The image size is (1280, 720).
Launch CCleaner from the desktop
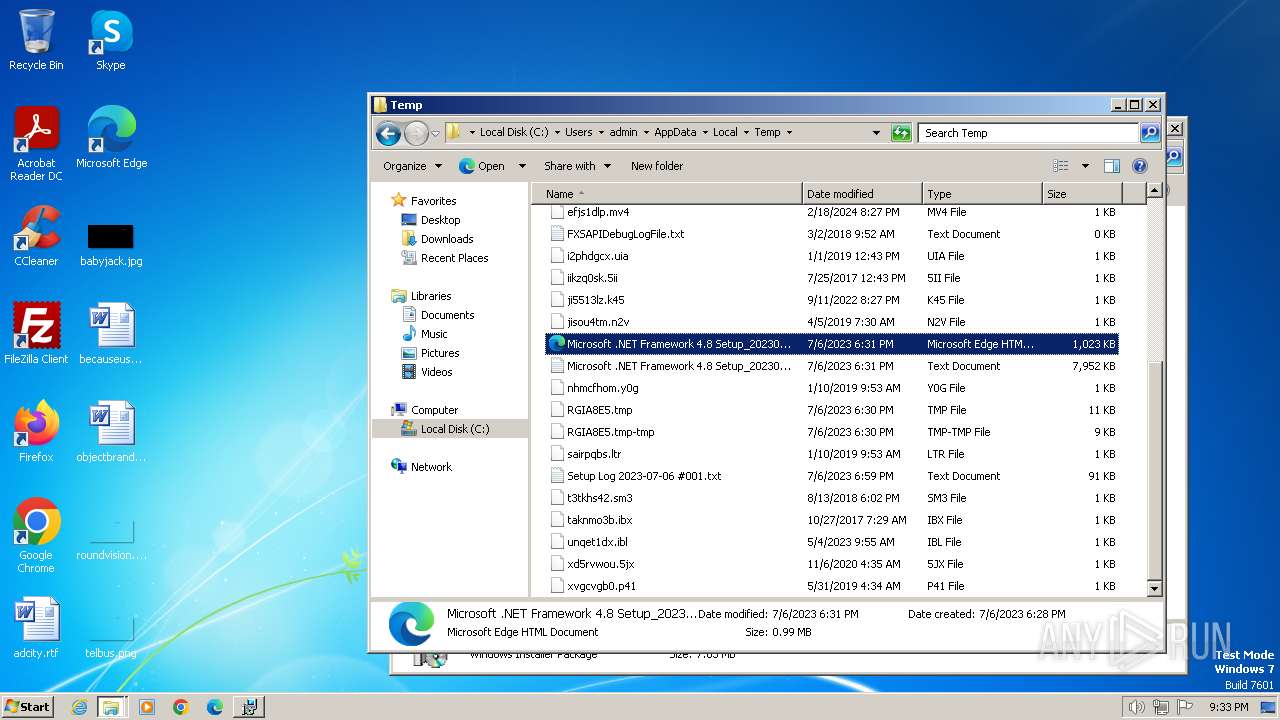(36, 236)
